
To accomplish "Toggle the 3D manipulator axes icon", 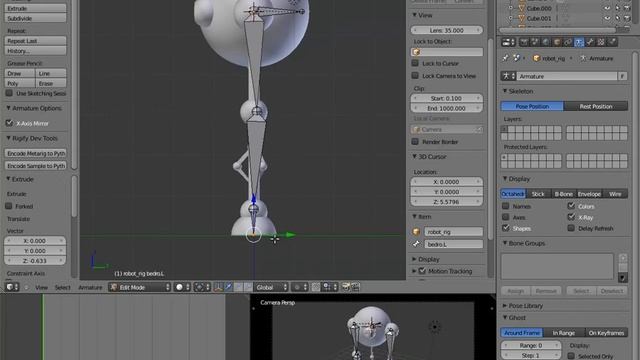I will click(218, 287).
